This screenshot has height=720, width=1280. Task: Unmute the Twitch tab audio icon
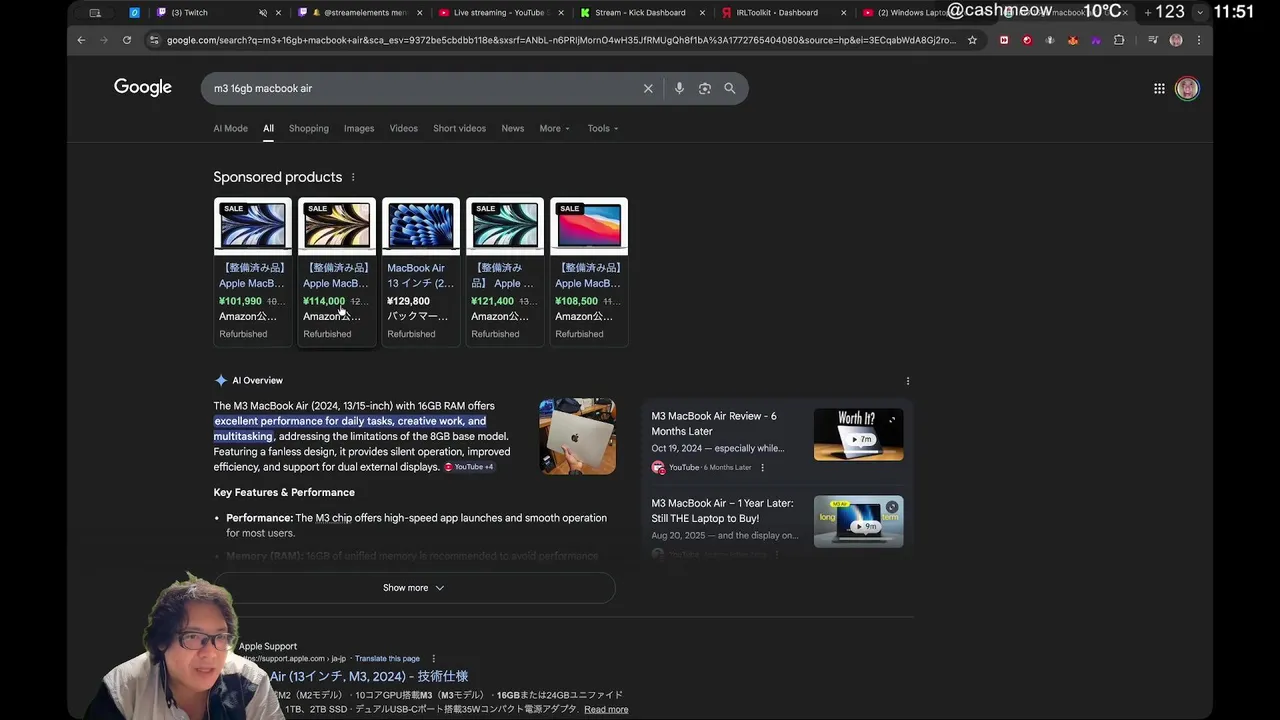point(263,13)
